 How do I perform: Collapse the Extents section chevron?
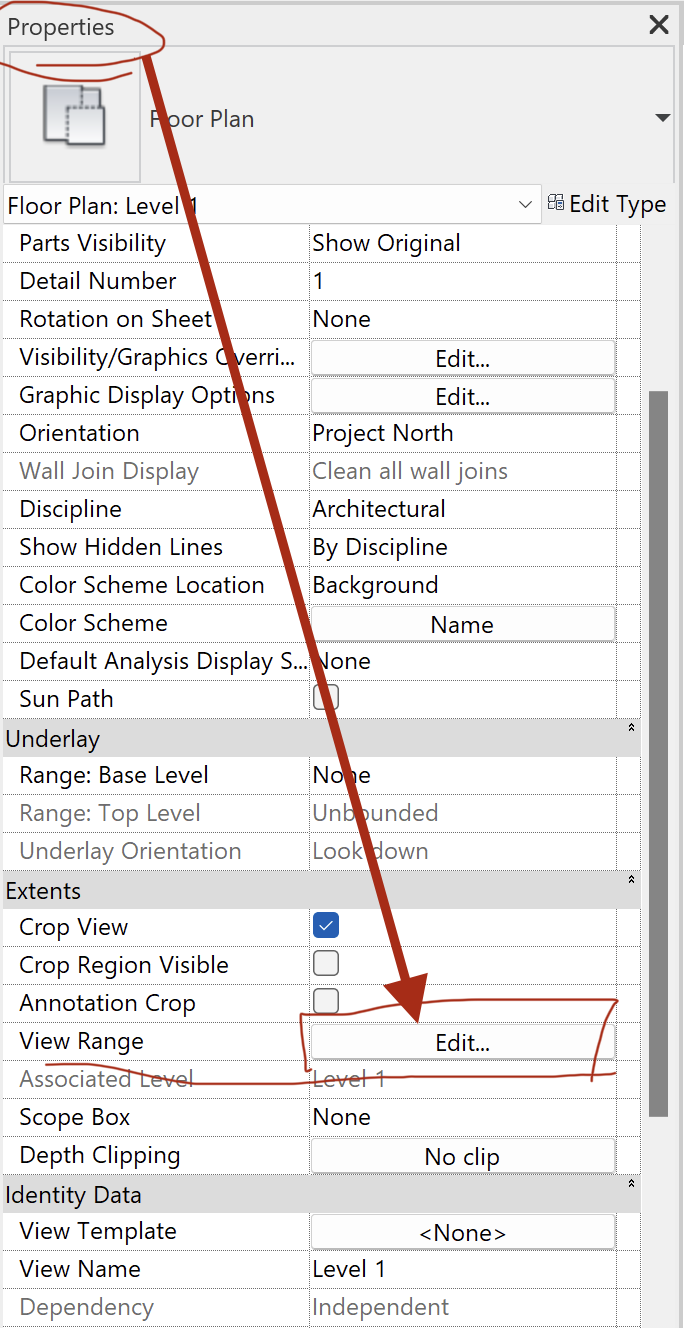pyautogui.click(x=631, y=881)
